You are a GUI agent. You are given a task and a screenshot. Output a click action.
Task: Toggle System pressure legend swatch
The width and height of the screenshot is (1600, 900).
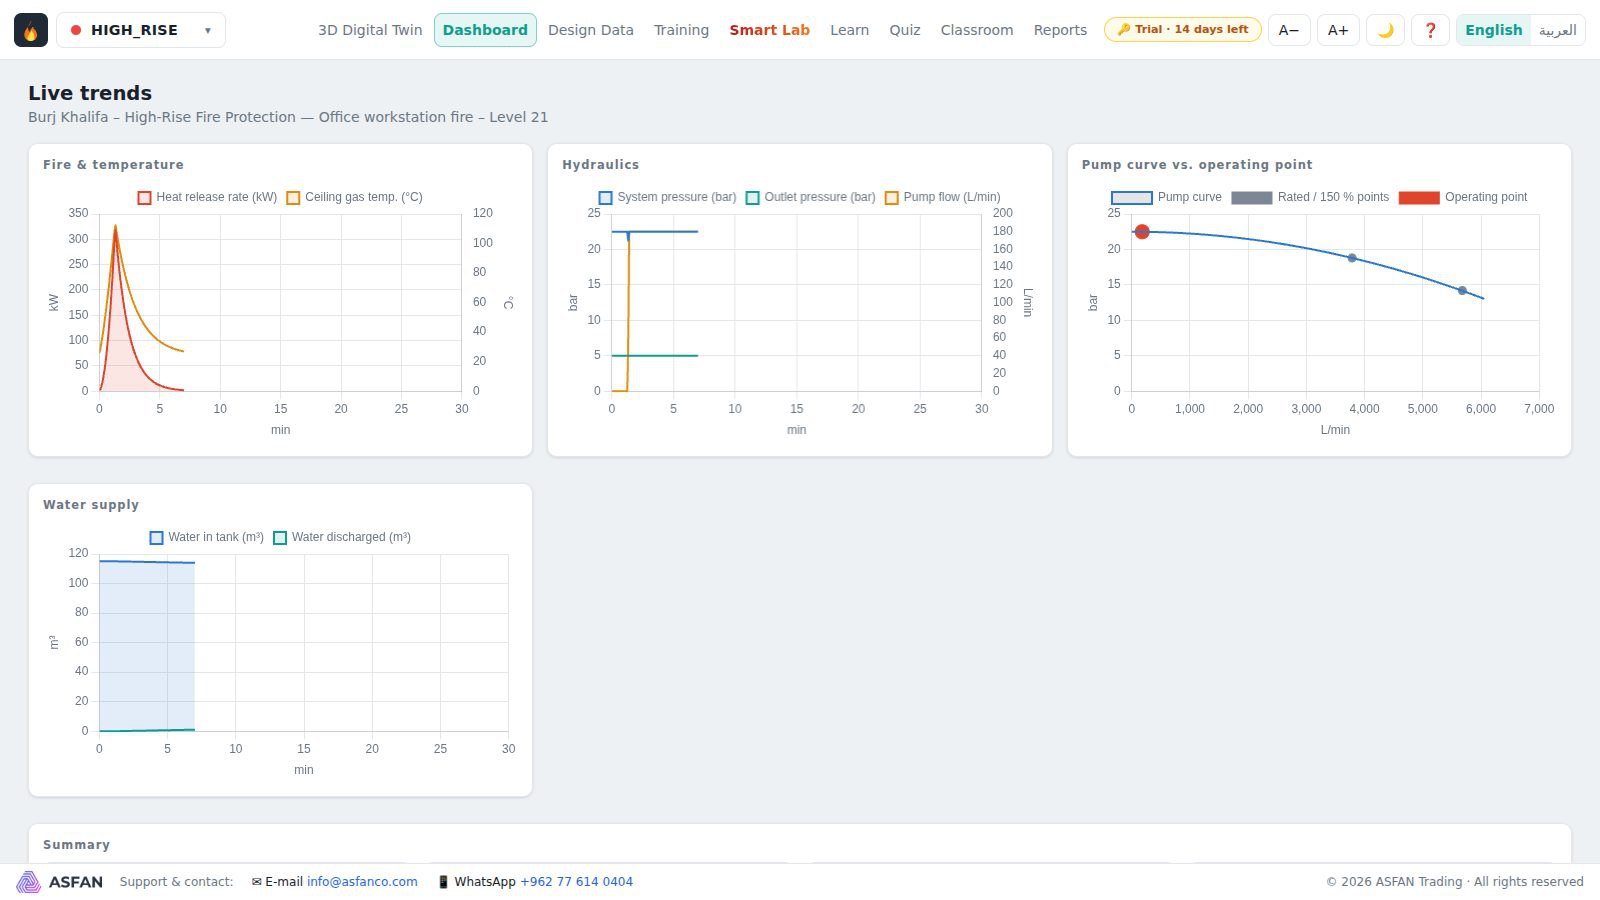(x=605, y=198)
